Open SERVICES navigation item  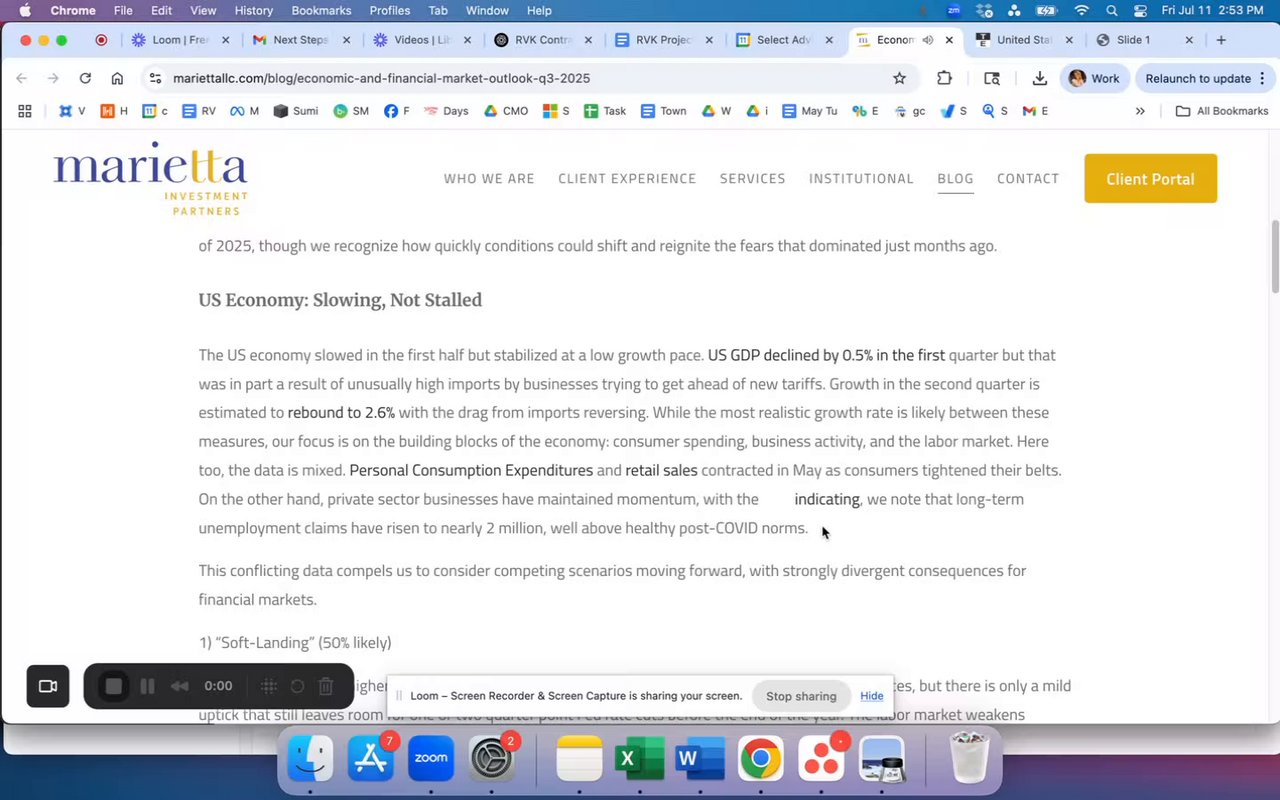(753, 179)
